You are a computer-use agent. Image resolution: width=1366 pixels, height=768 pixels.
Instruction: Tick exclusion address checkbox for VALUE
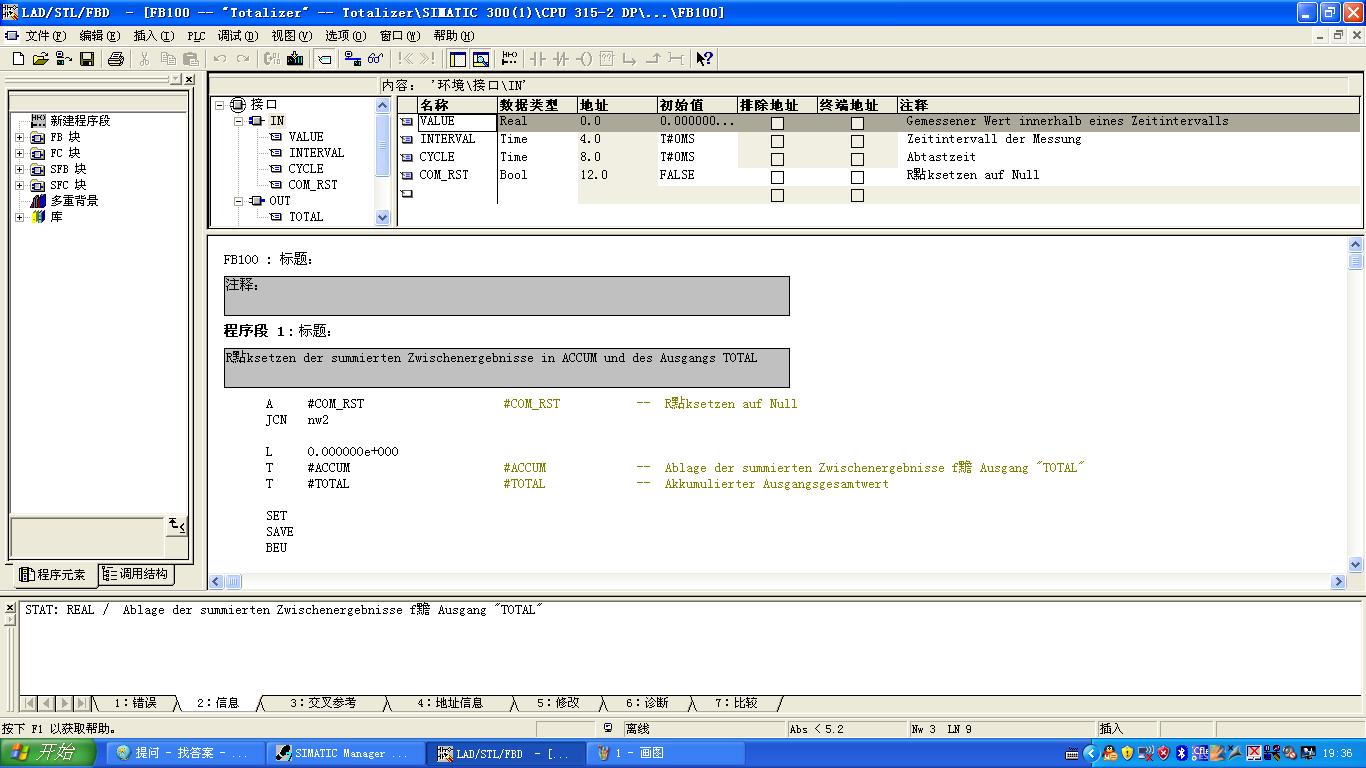tap(777, 123)
